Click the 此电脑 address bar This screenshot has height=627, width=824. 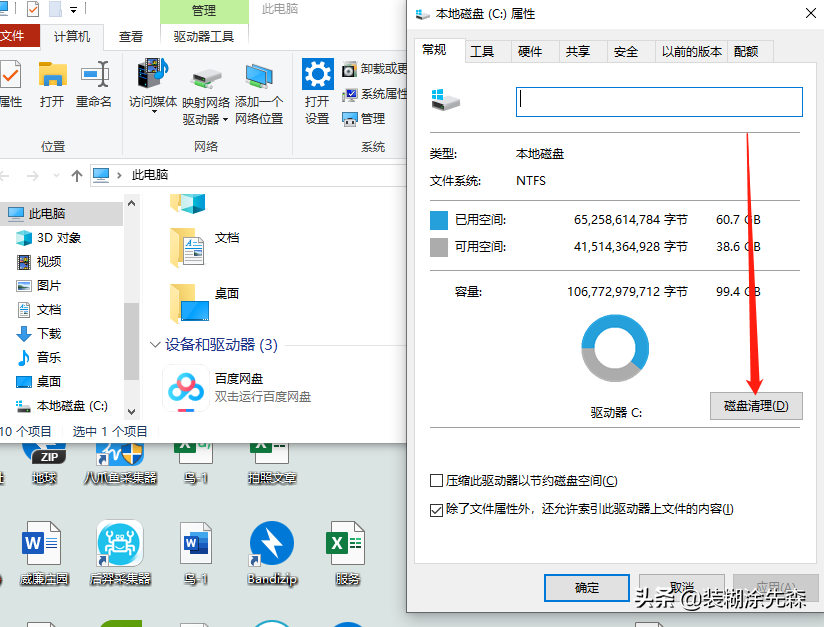pos(248,175)
